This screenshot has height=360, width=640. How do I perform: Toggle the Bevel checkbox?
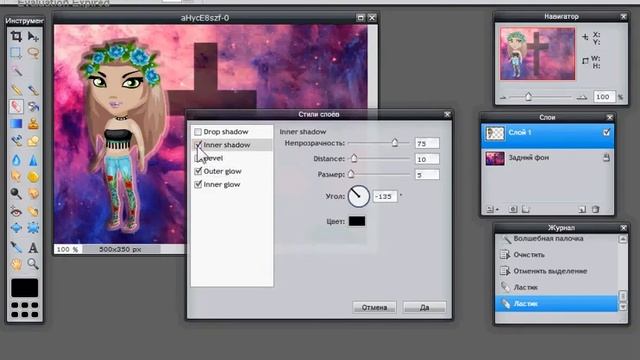click(198, 158)
